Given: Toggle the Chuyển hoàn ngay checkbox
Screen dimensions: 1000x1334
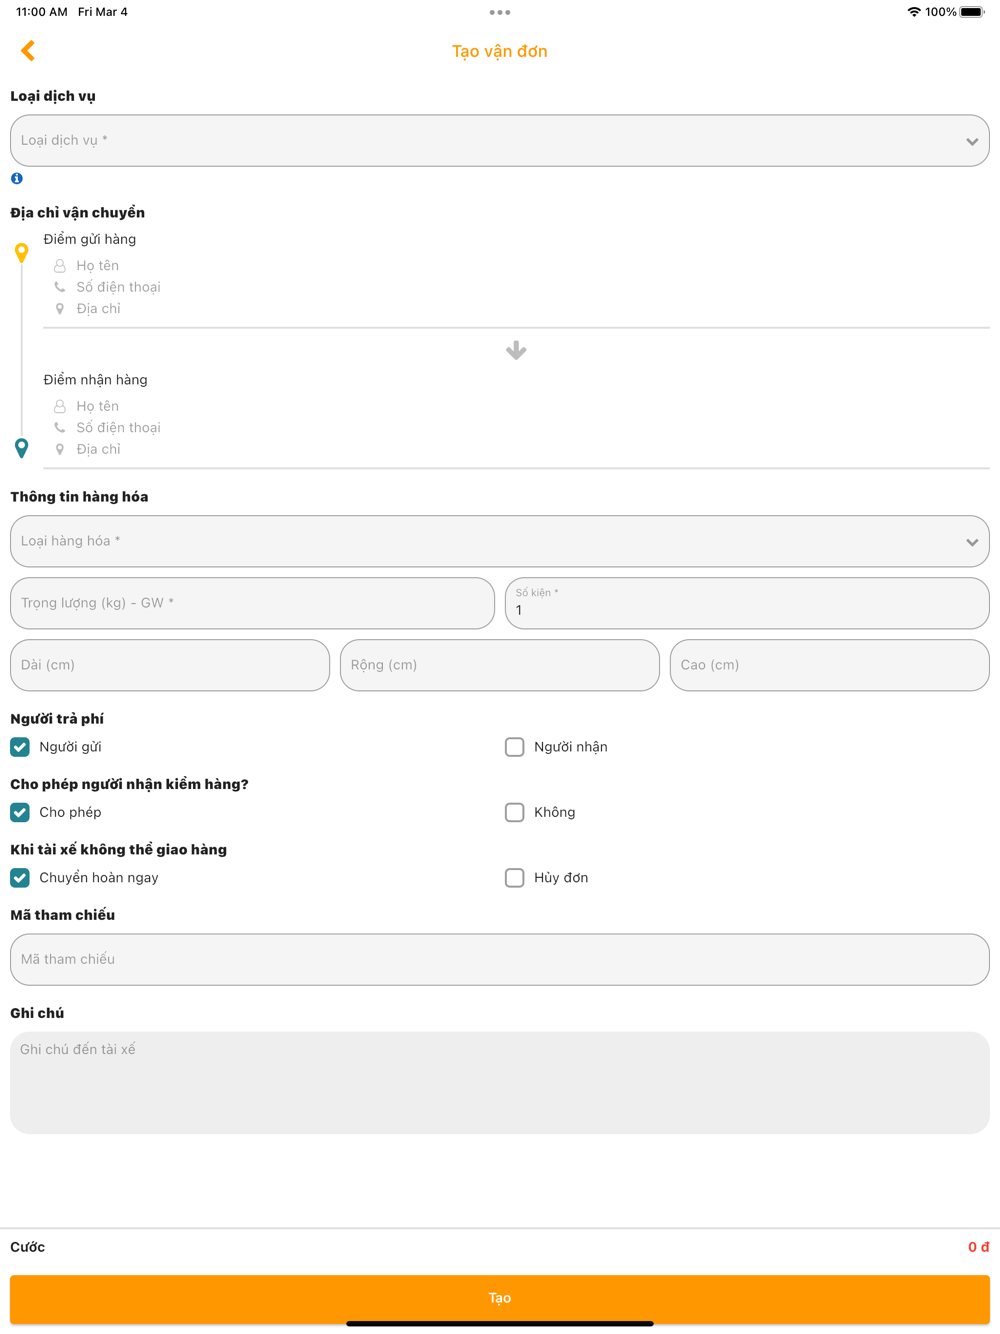Looking at the screenshot, I should (x=20, y=878).
